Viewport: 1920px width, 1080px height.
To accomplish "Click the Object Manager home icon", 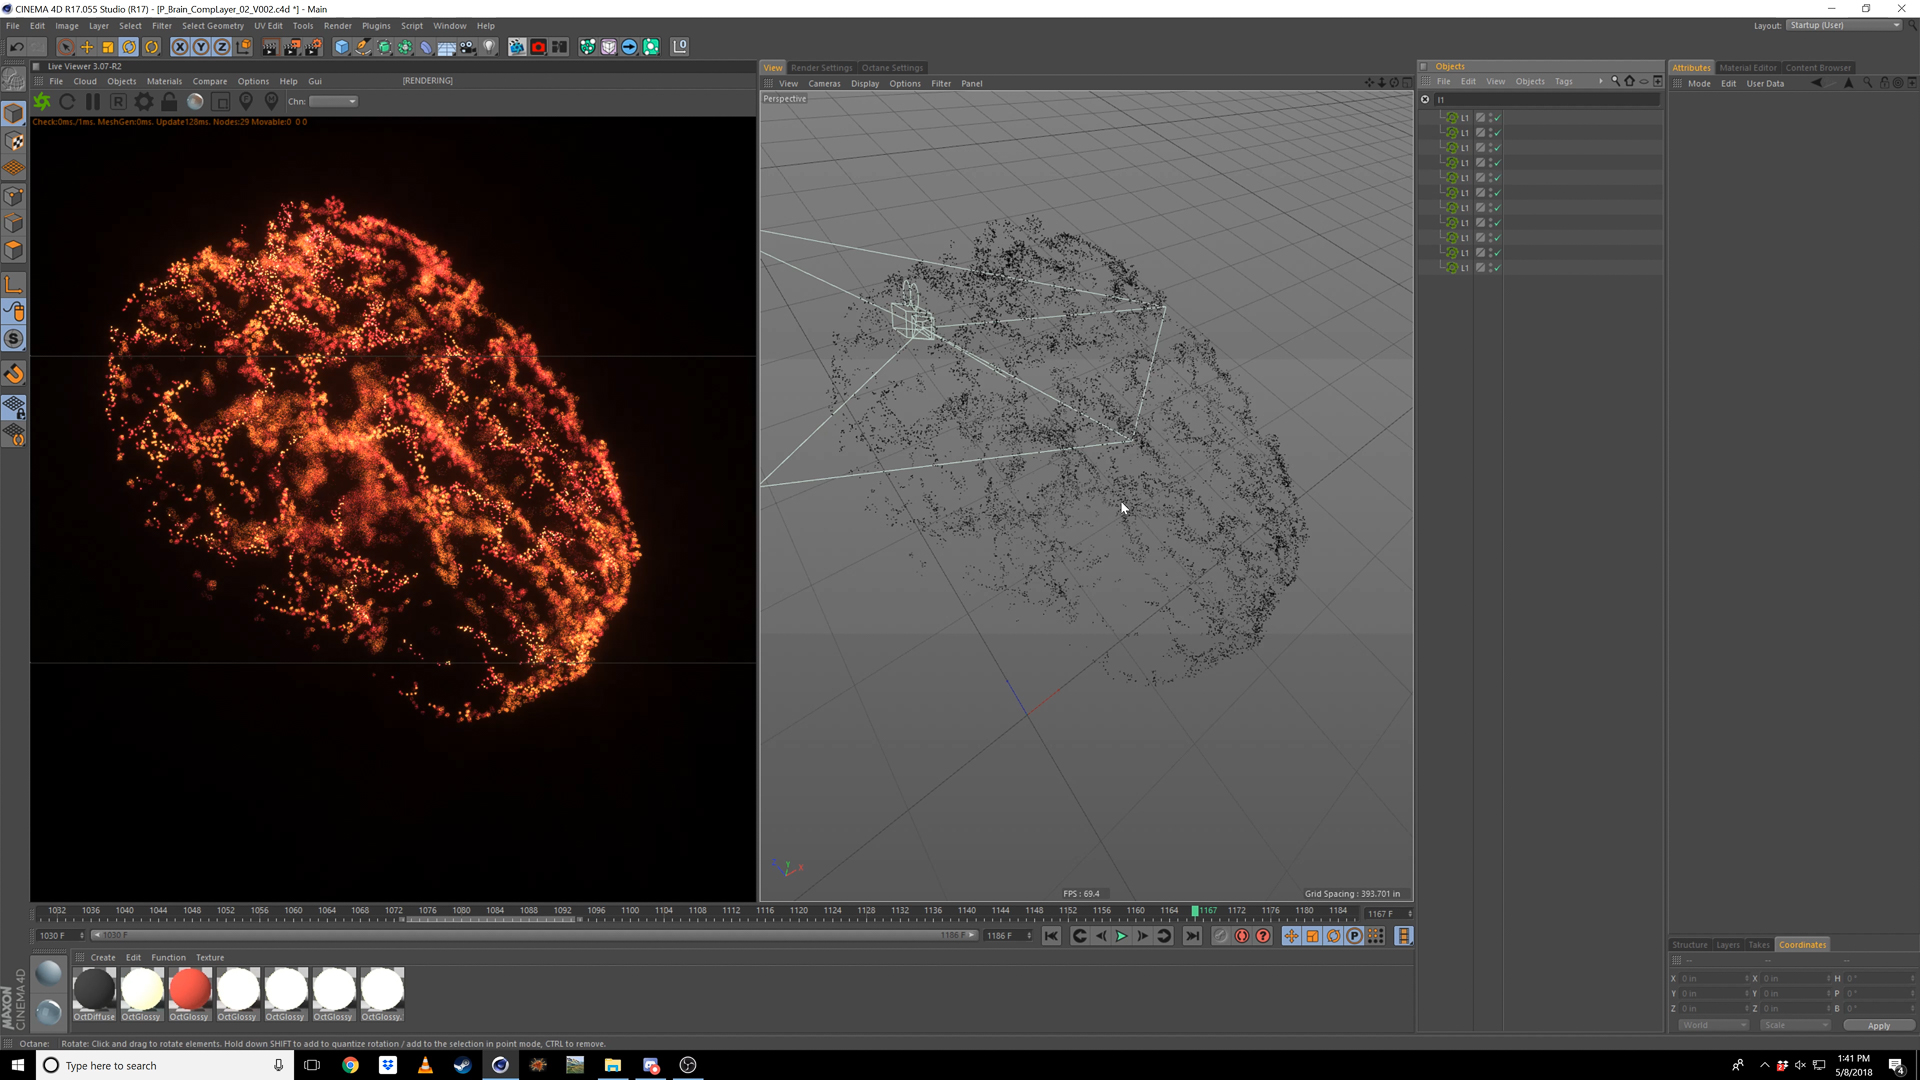I will (x=1630, y=81).
